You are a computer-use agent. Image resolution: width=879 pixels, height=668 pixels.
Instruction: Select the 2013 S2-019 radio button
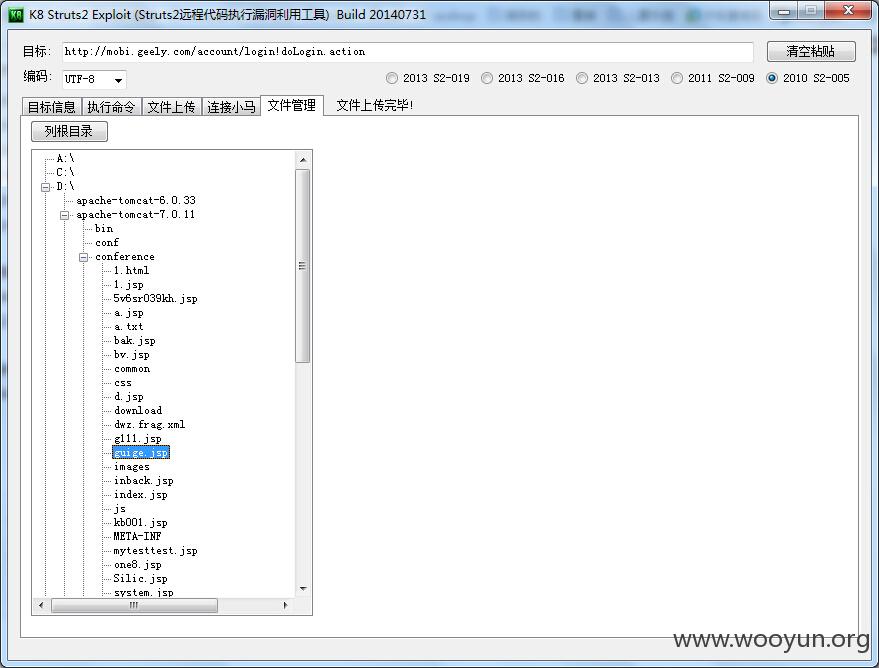(392, 78)
